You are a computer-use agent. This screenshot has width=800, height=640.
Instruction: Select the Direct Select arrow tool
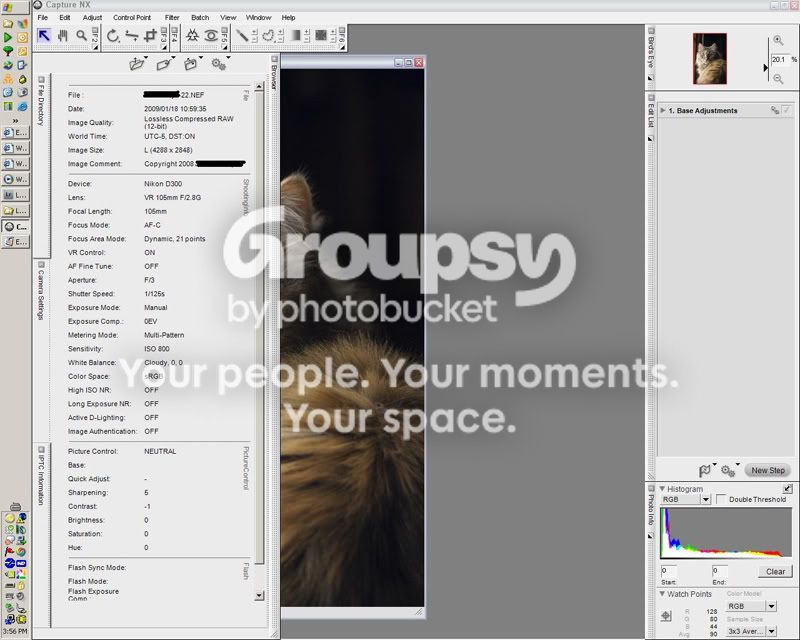(x=44, y=36)
